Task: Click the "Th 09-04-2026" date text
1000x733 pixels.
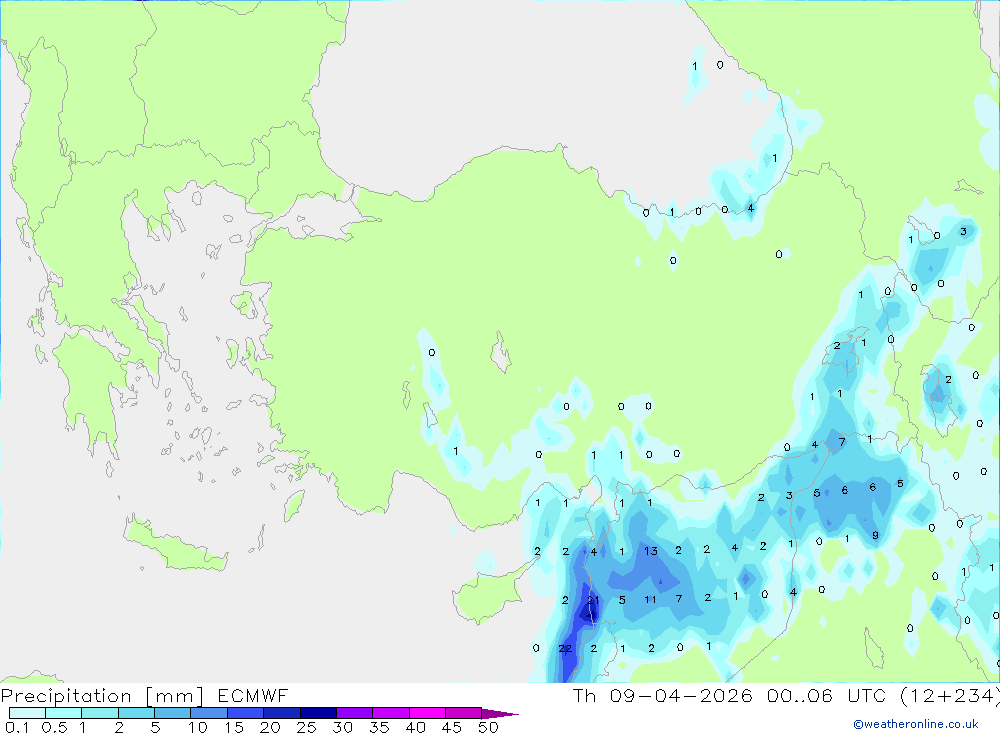Action: [x=663, y=695]
